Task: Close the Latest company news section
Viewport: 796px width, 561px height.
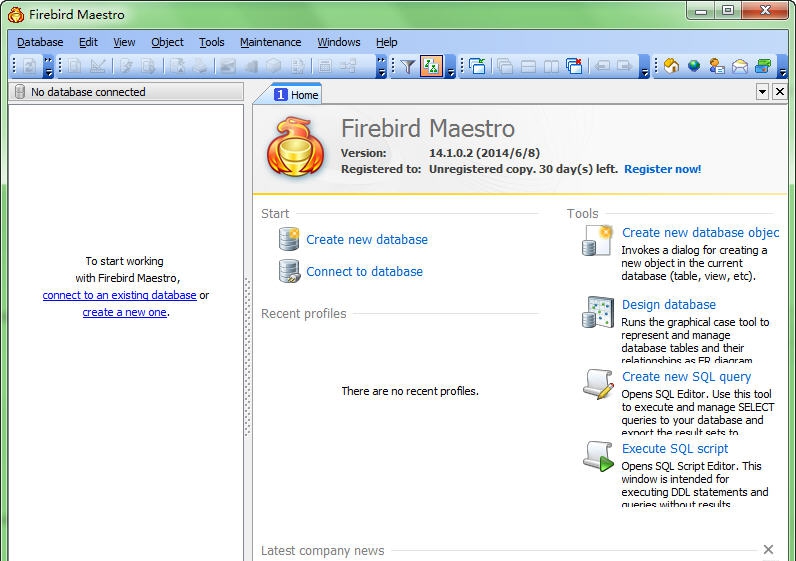Action: coord(768,549)
